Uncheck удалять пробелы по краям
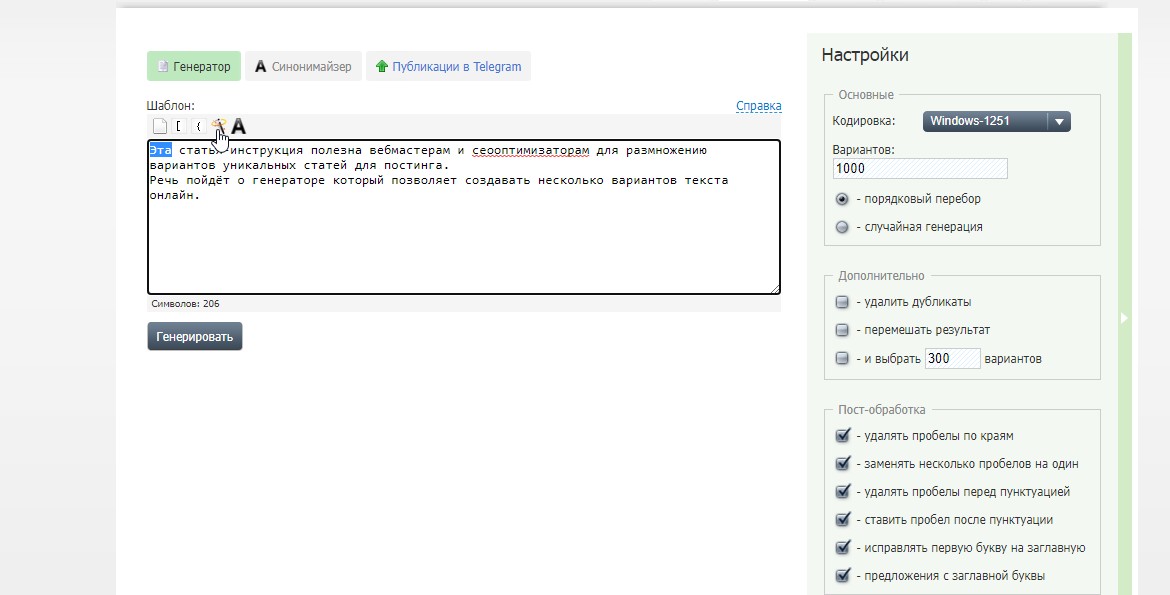The height and width of the screenshot is (595, 1170). (842, 436)
